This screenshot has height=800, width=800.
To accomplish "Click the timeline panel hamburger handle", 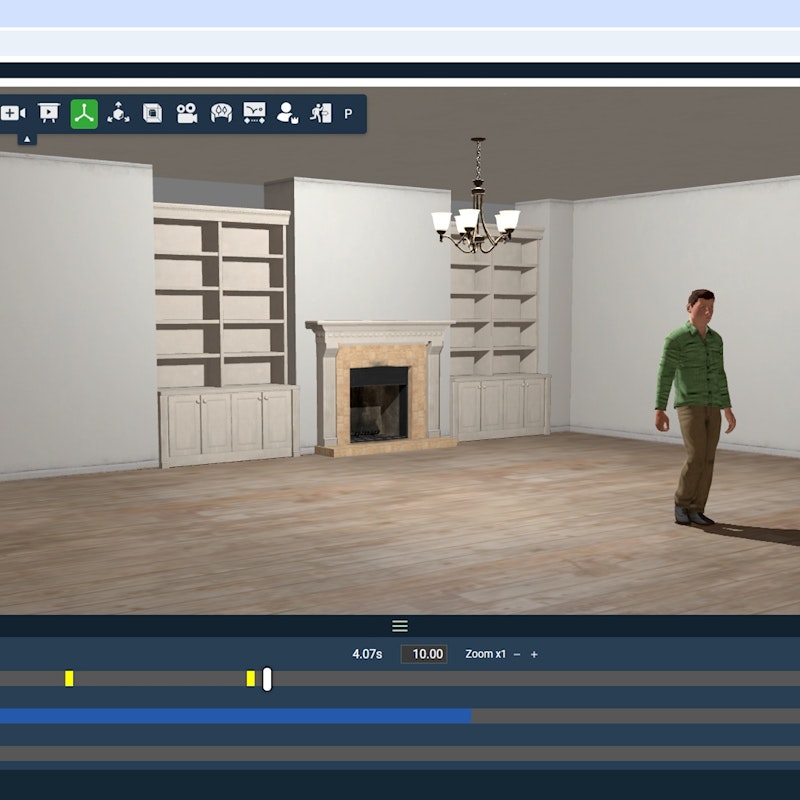I will [400, 626].
